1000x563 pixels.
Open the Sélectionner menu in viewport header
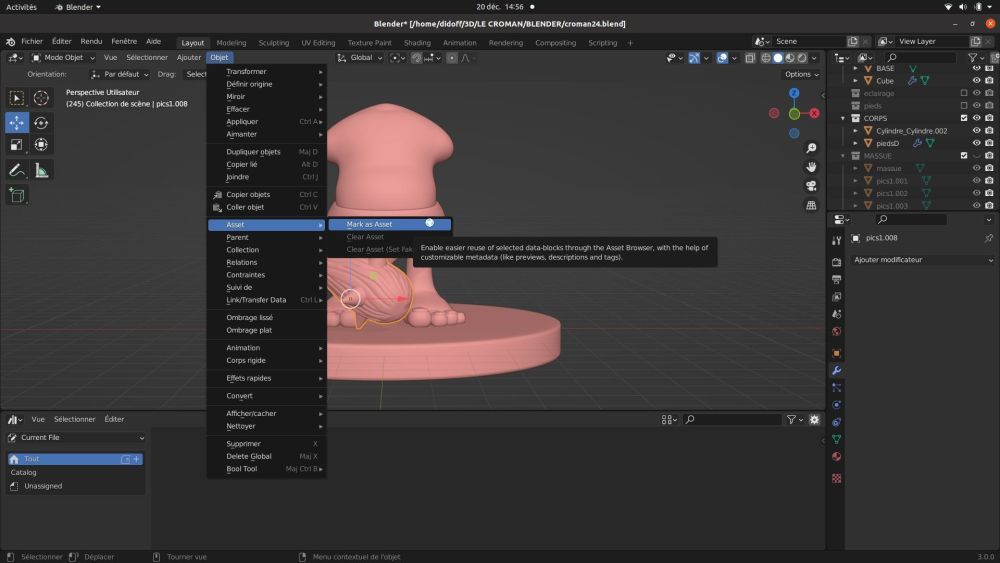tap(147, 57)
